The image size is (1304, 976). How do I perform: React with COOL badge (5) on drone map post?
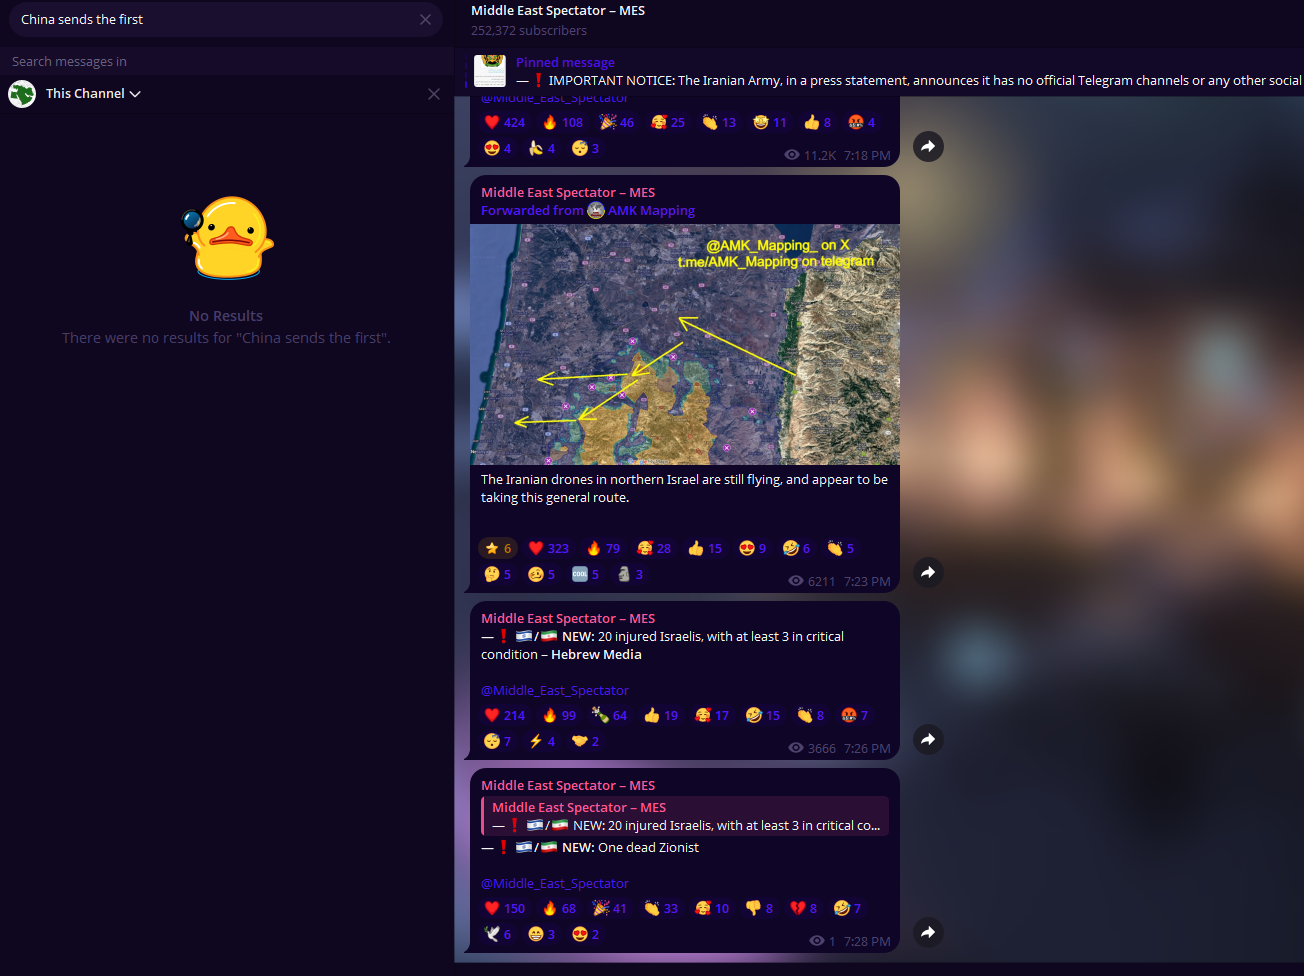pos(586,575)
